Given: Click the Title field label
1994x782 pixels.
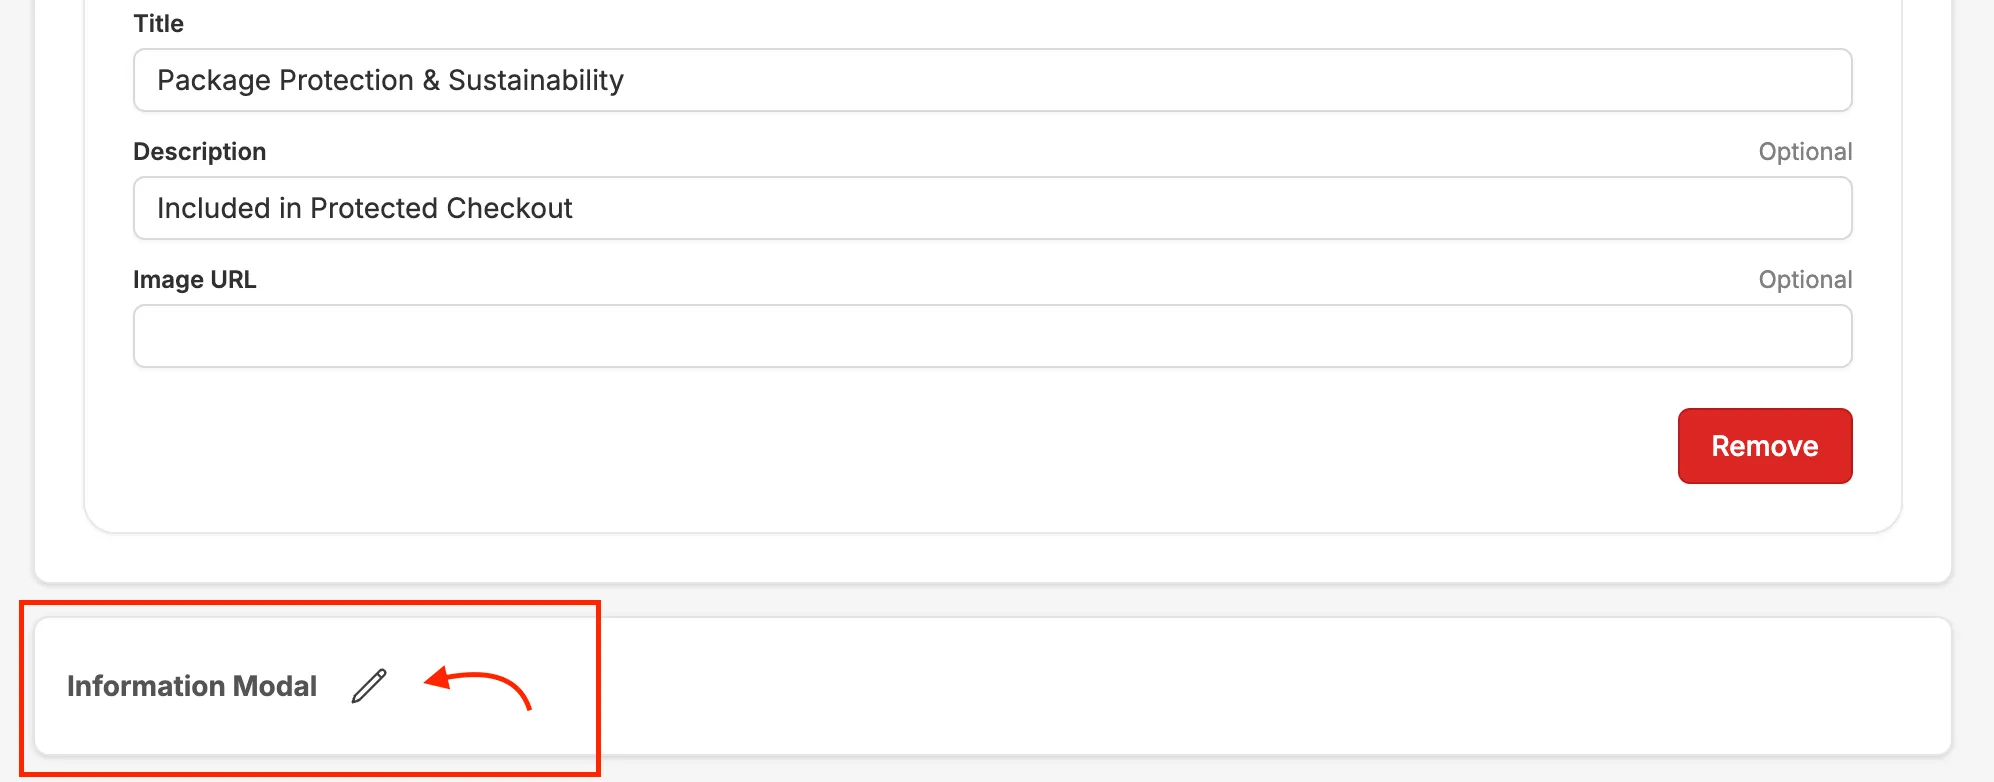Looking at the screenshot, I should click(x=159, y=24).
